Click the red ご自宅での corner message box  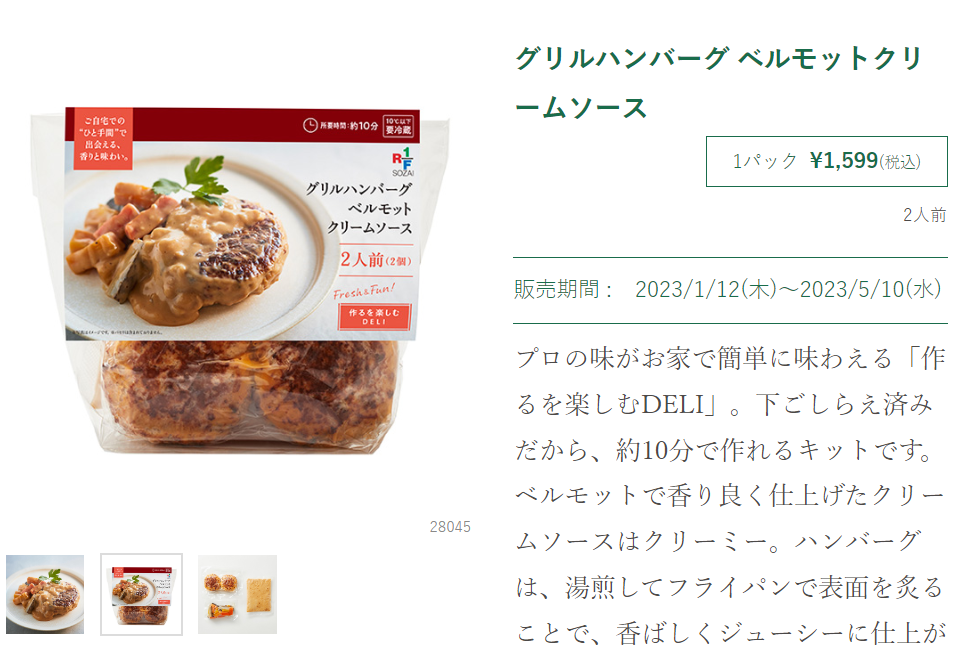click(103, 139)
